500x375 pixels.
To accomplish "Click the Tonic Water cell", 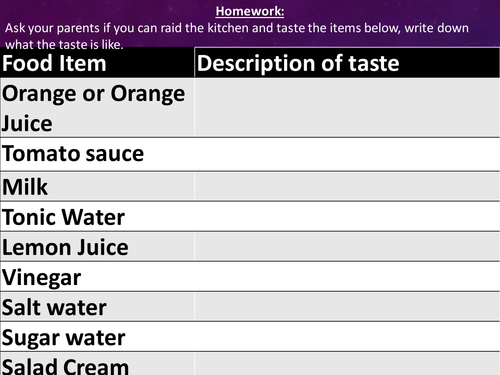I will coord(97,216).
